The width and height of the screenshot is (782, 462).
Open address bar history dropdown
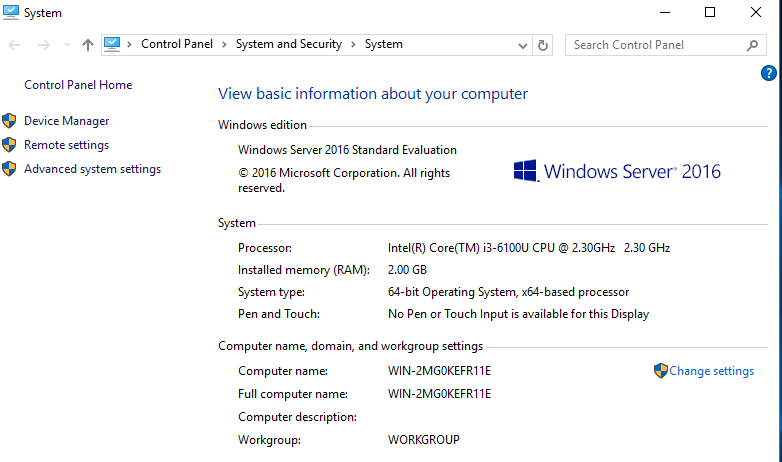coord(523,46)
